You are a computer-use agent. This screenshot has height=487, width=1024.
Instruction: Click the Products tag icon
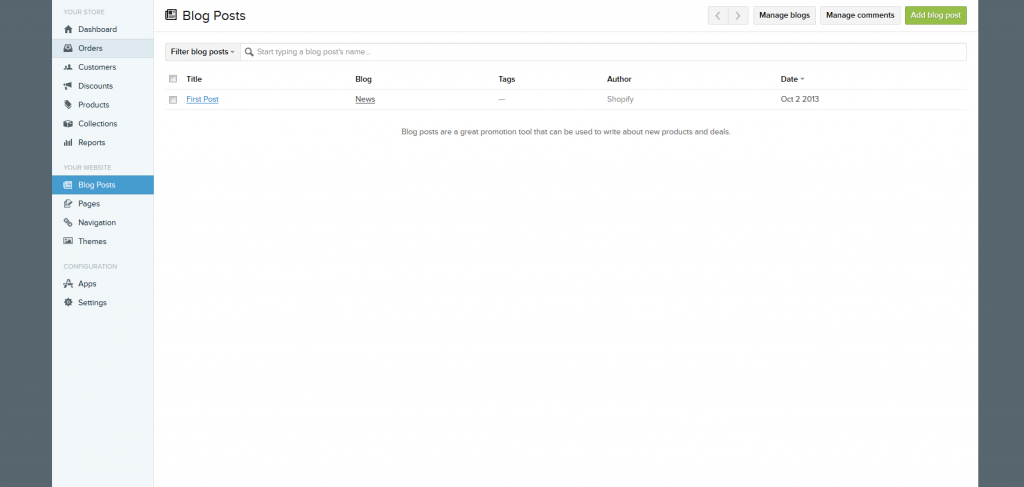68,105
